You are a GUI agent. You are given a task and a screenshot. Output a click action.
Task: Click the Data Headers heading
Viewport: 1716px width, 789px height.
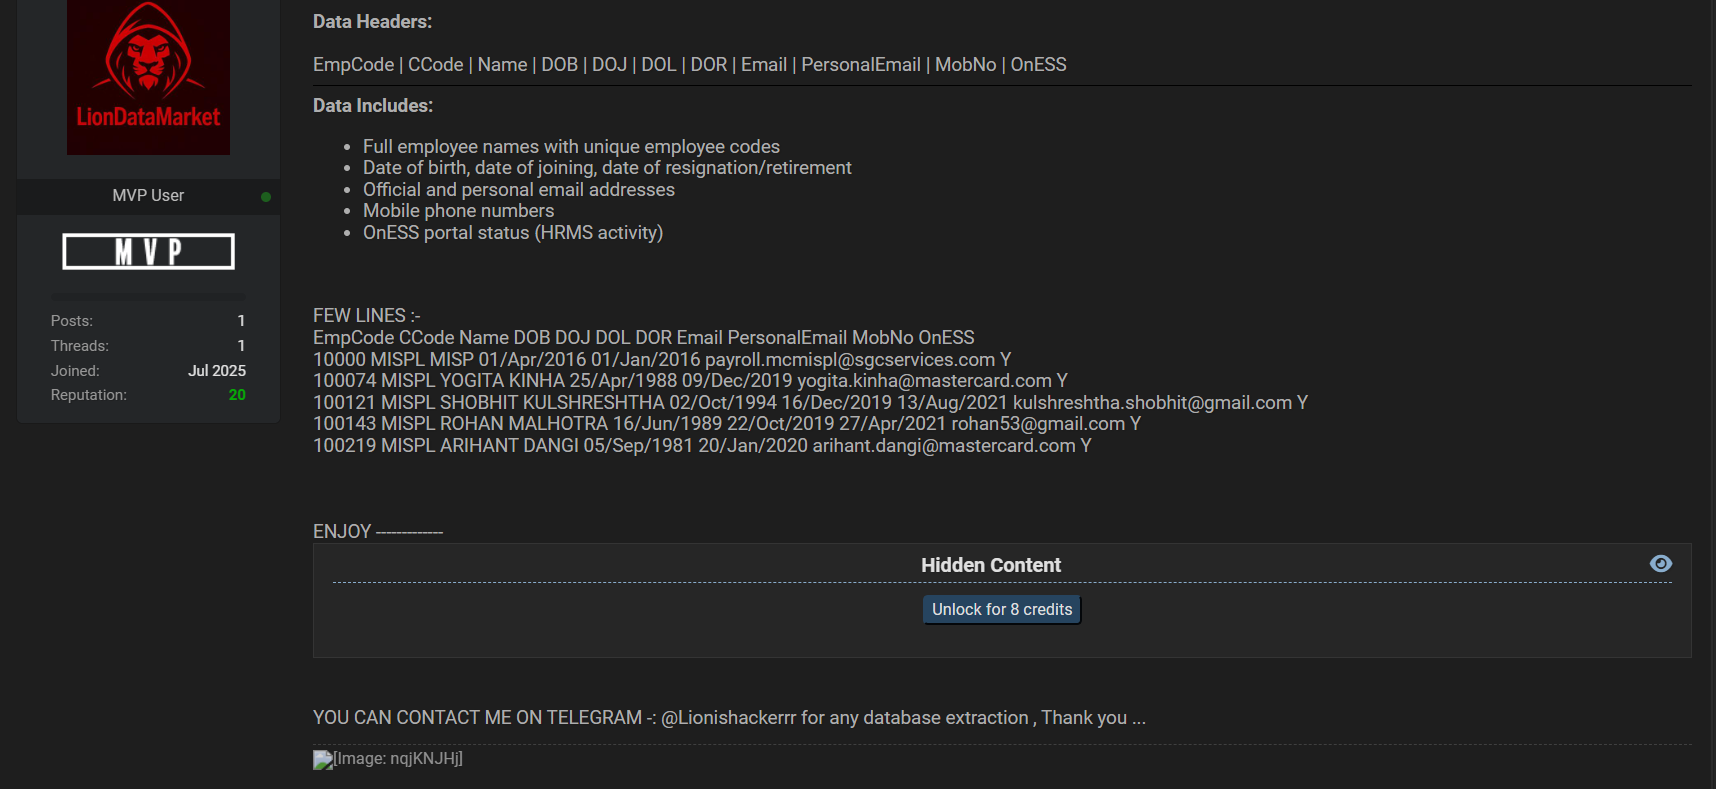point(372,22)
